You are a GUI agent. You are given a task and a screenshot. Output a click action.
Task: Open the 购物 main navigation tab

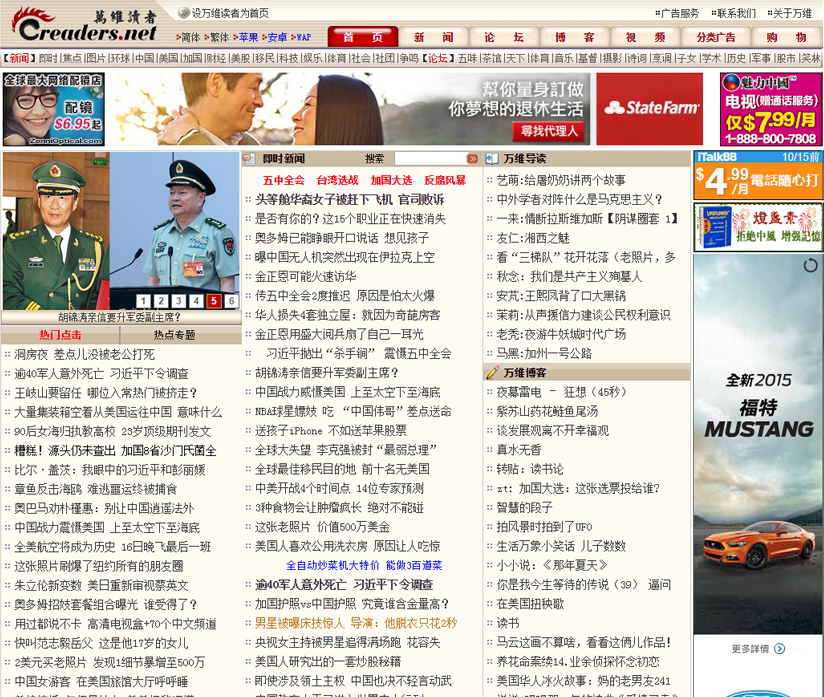786,37
